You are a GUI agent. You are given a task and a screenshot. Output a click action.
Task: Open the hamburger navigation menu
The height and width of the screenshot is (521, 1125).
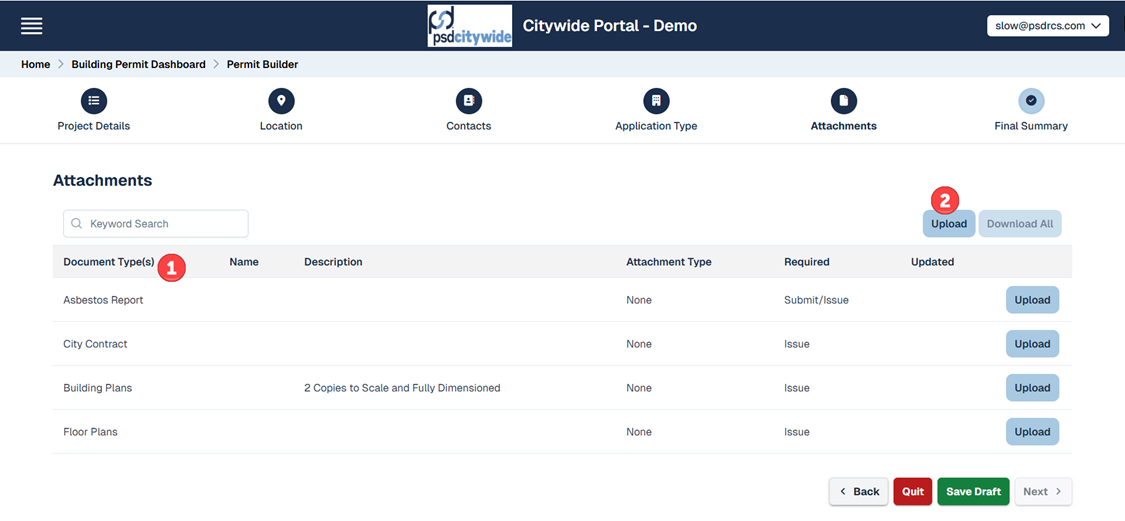(x=32, y=26)
